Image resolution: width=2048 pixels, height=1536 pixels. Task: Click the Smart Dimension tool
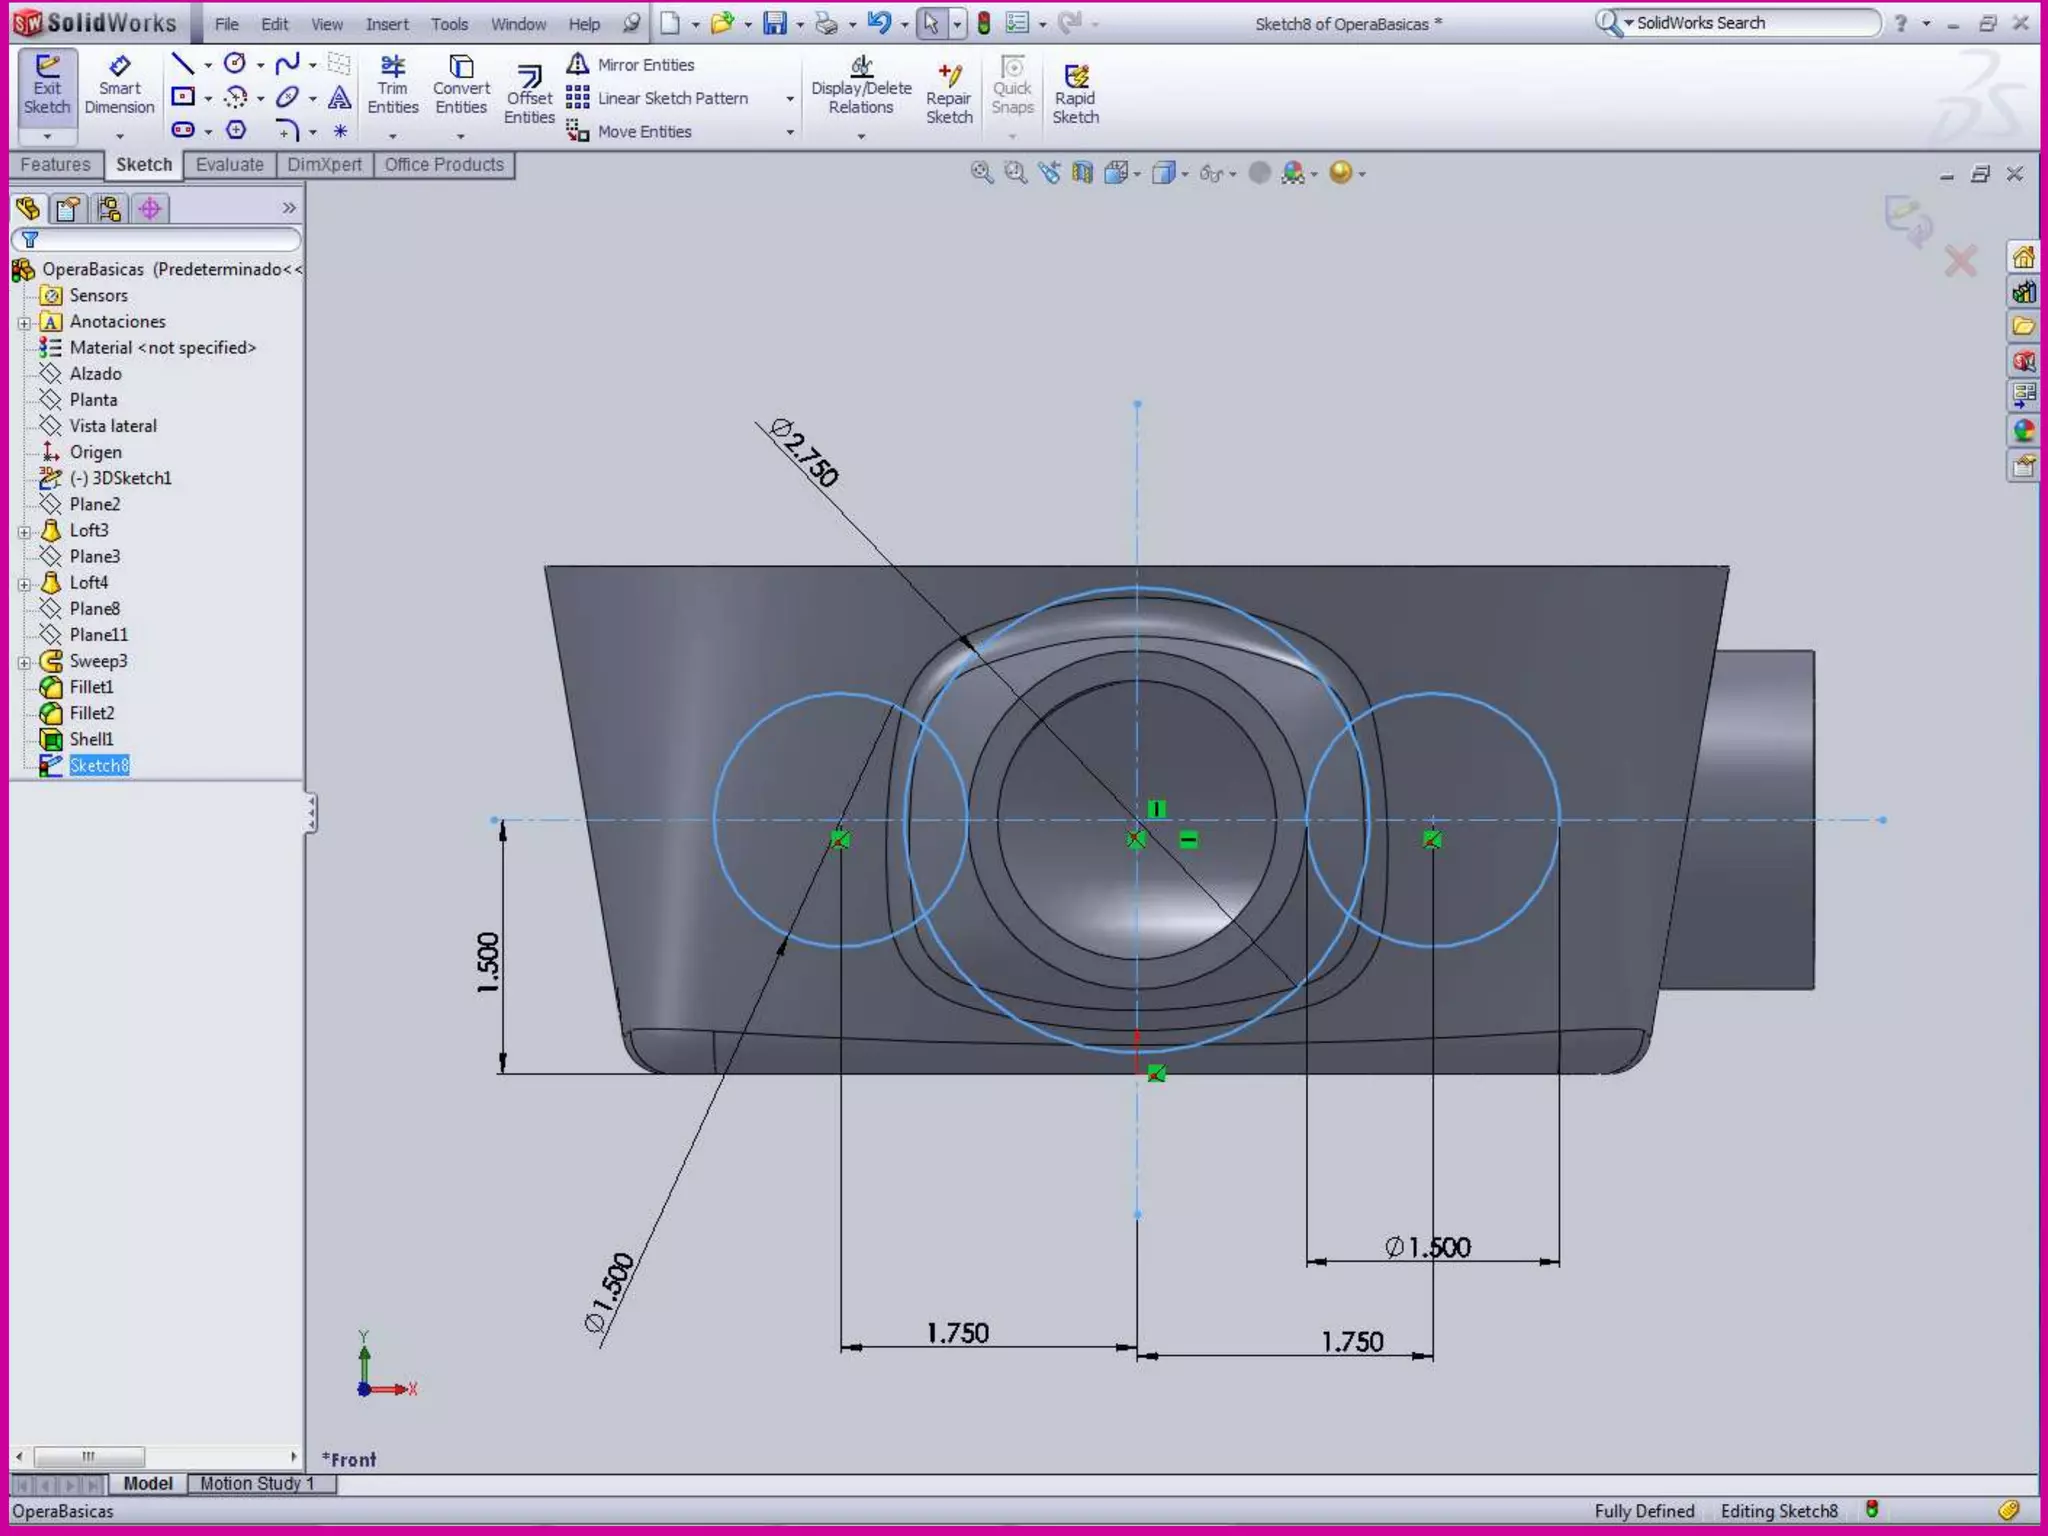point(119,86)
